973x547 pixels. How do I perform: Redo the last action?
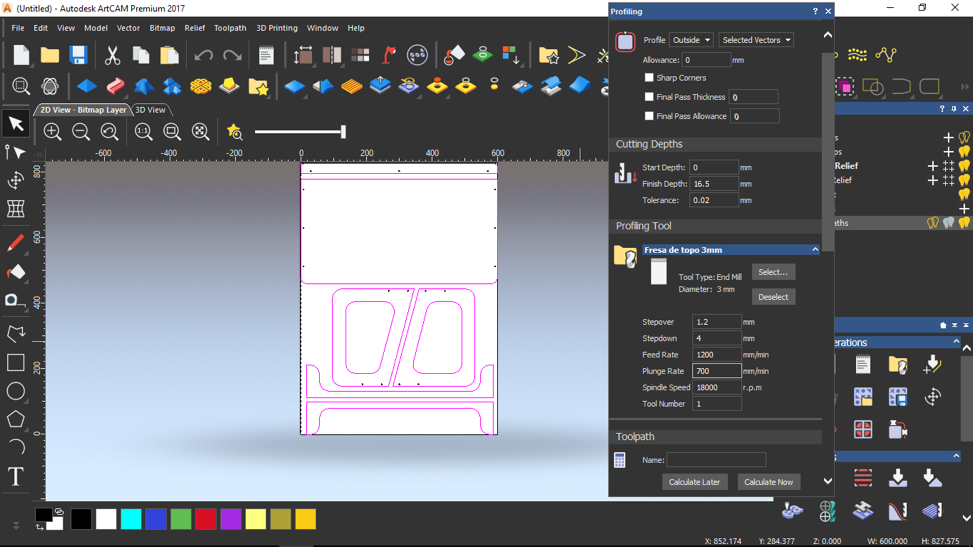[x=232, y=55]
